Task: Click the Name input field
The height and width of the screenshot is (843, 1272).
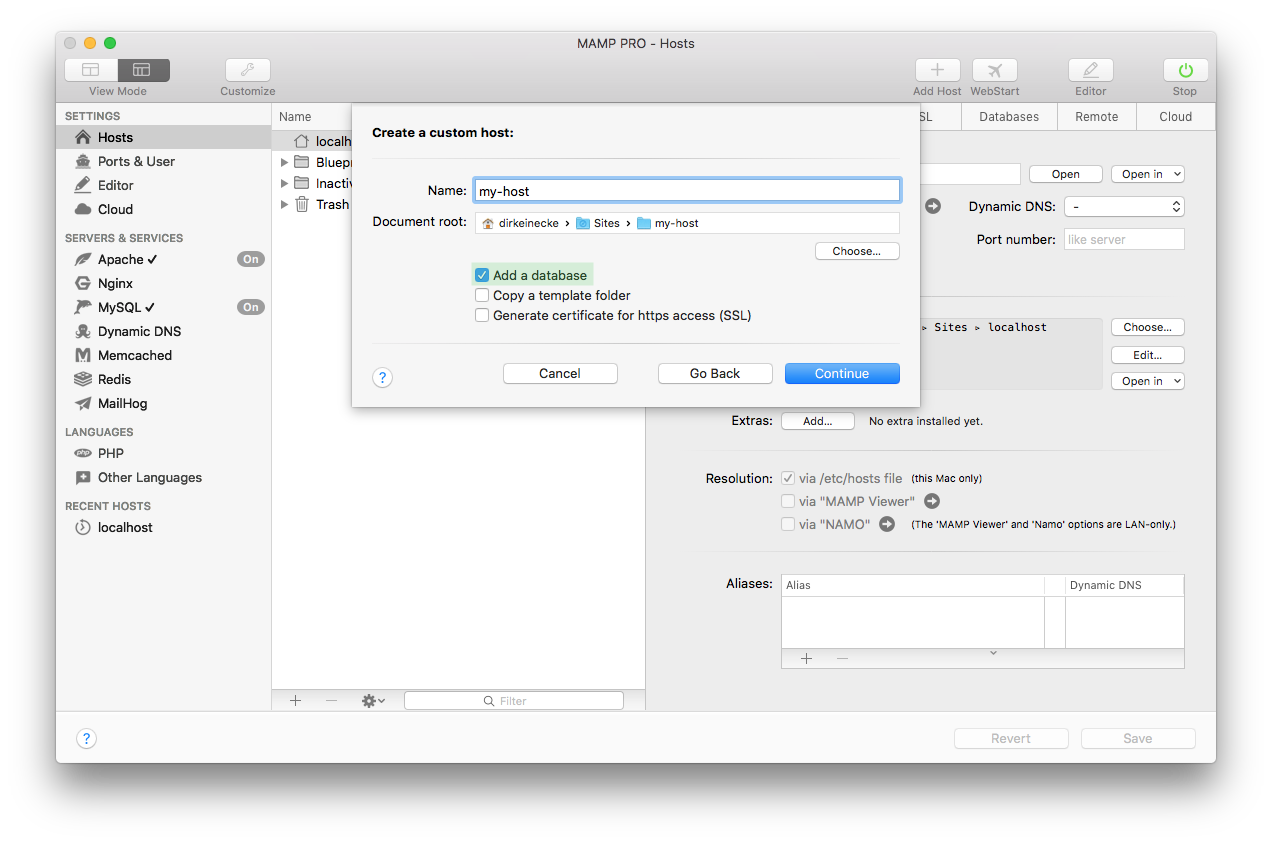Action: (687, 190)
